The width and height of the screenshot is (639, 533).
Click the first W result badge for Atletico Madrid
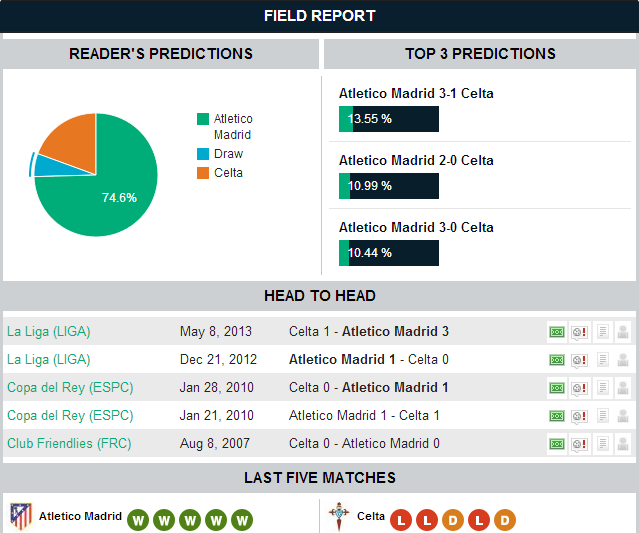[138, 520]
